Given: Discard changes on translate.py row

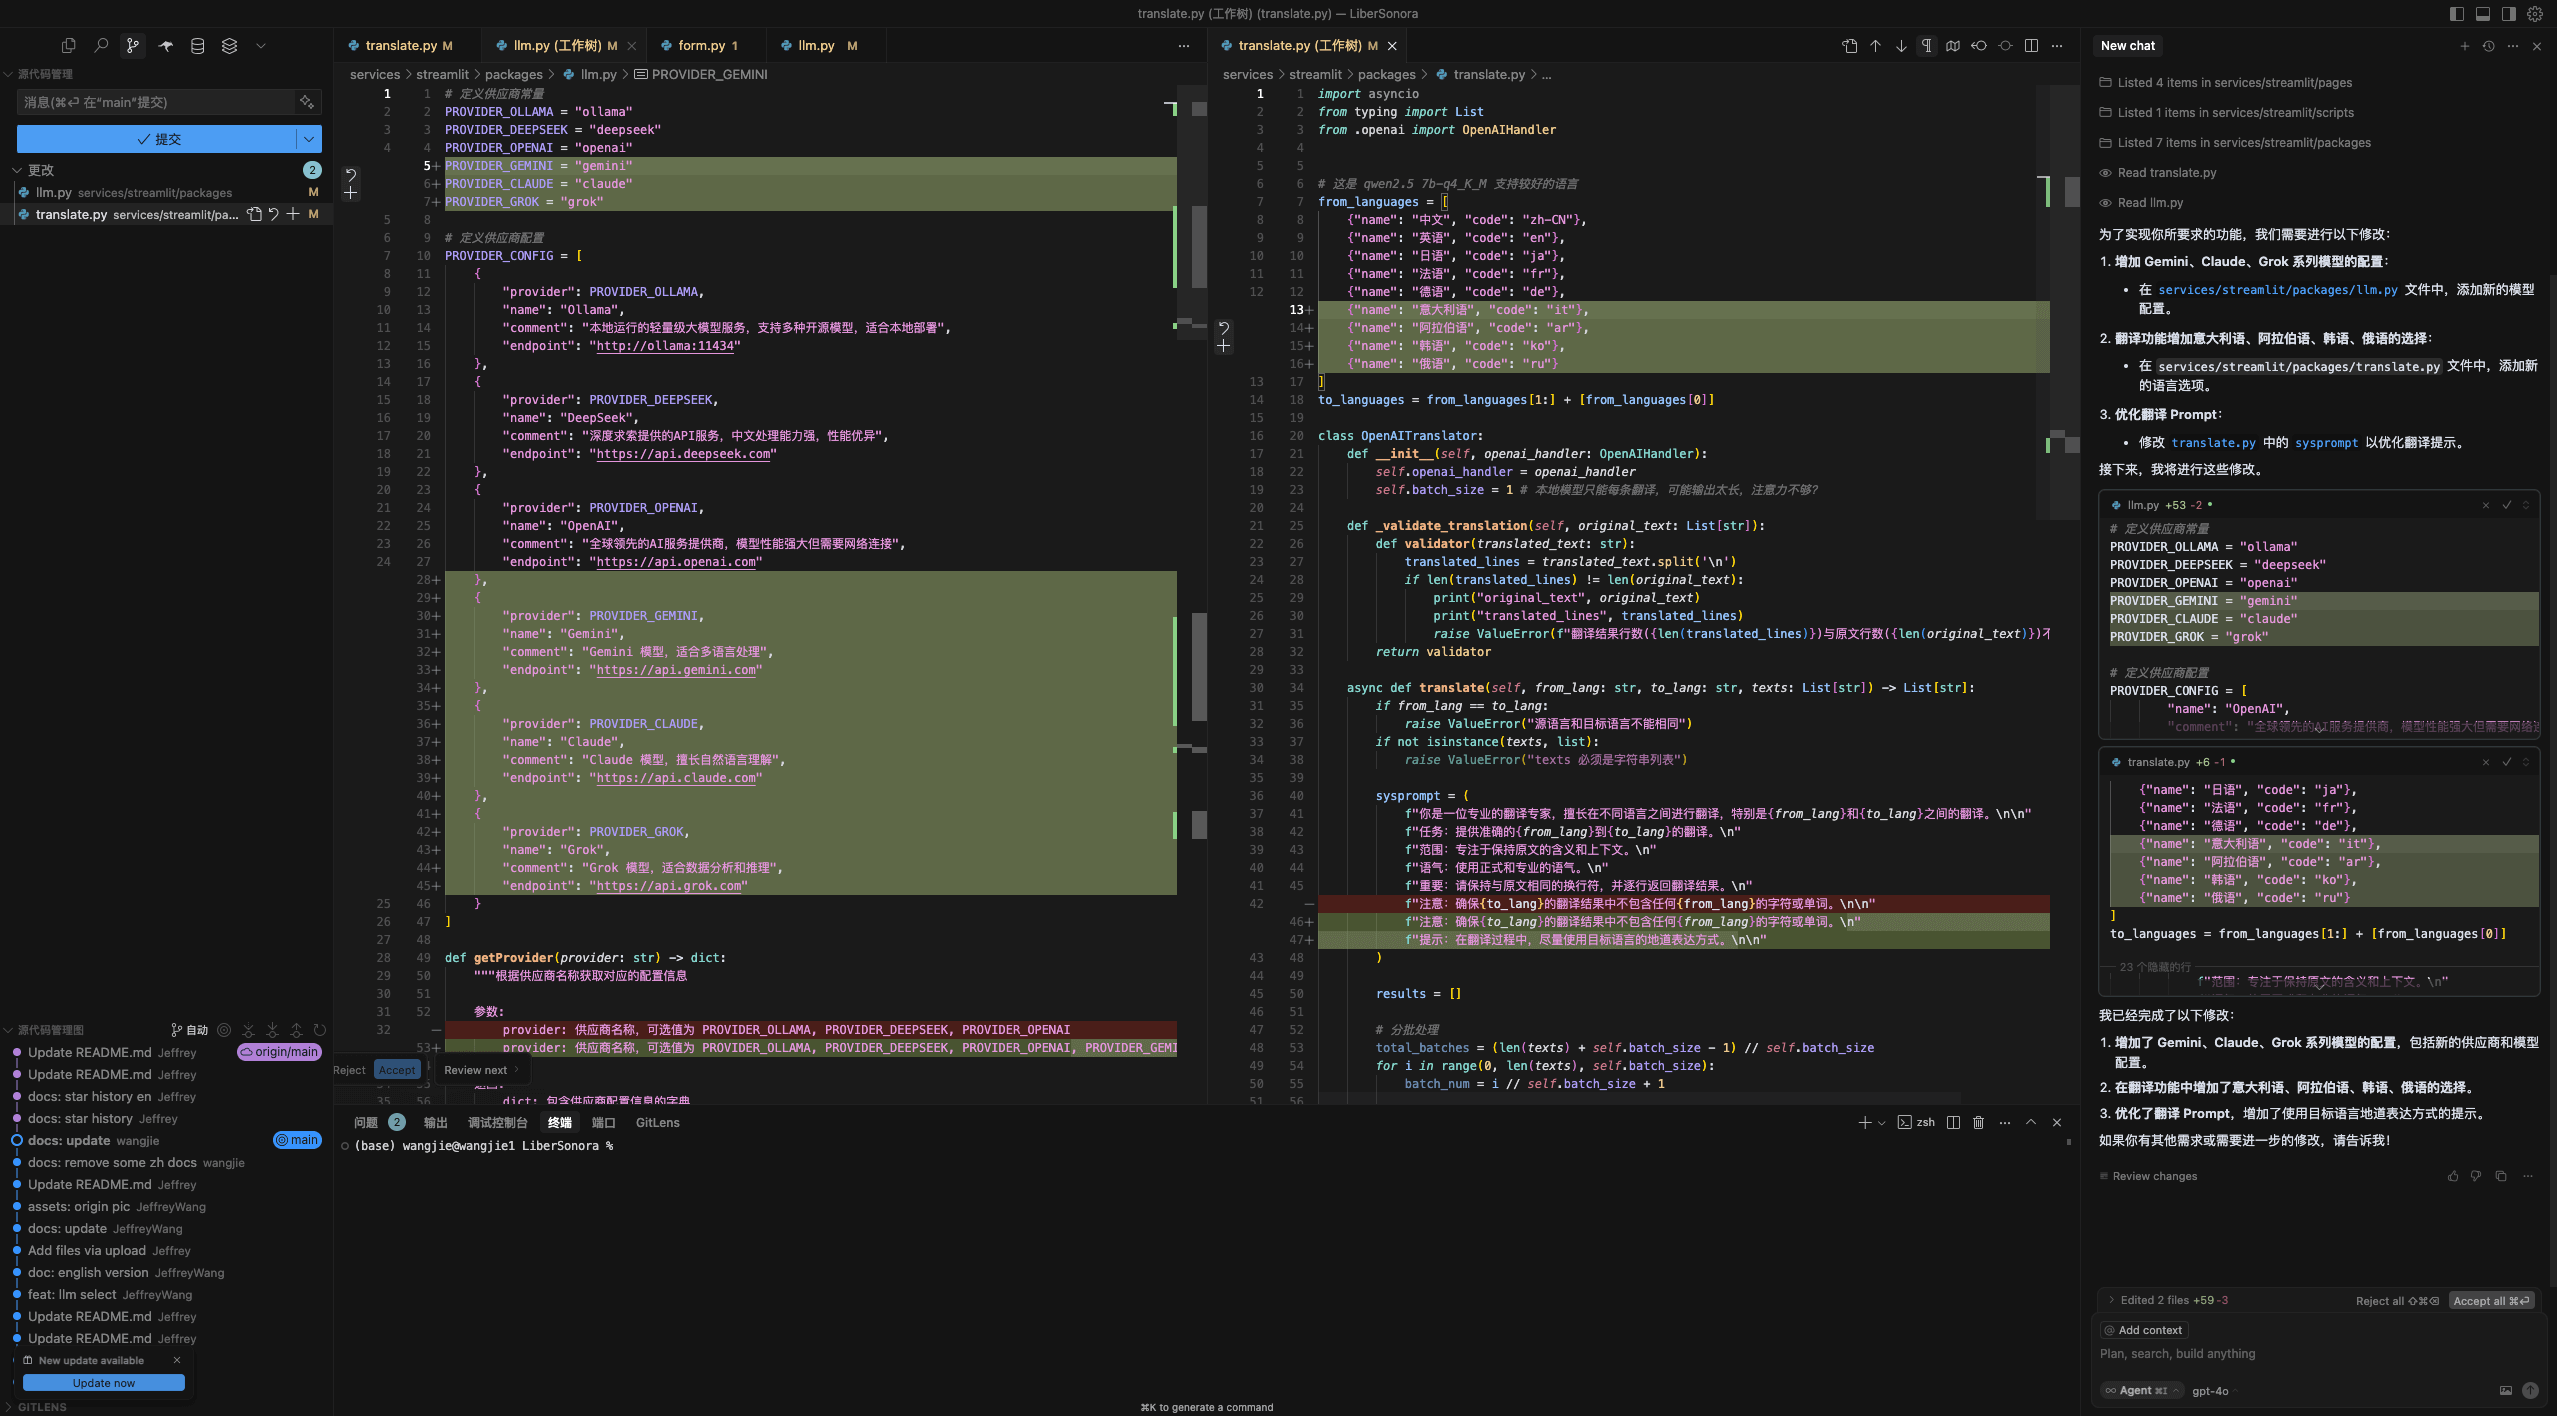Looking at the screenshot, I should (x=273, y=214).
